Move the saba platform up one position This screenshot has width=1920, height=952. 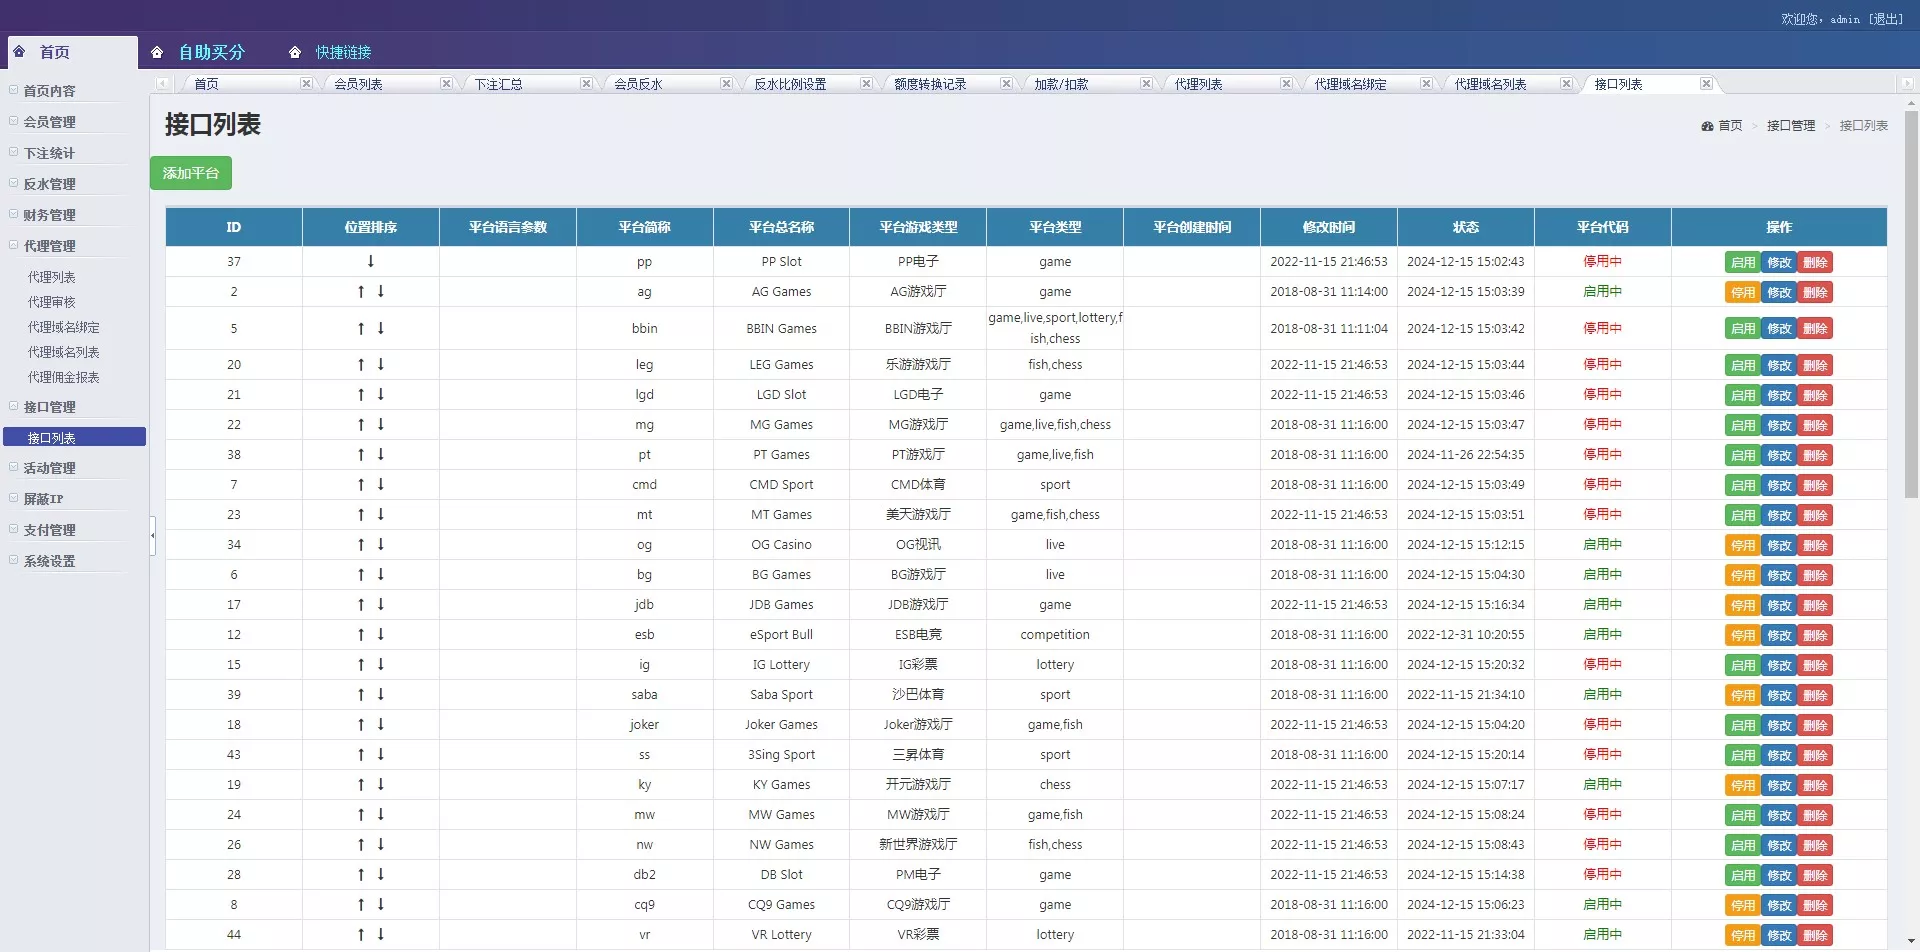361,695
